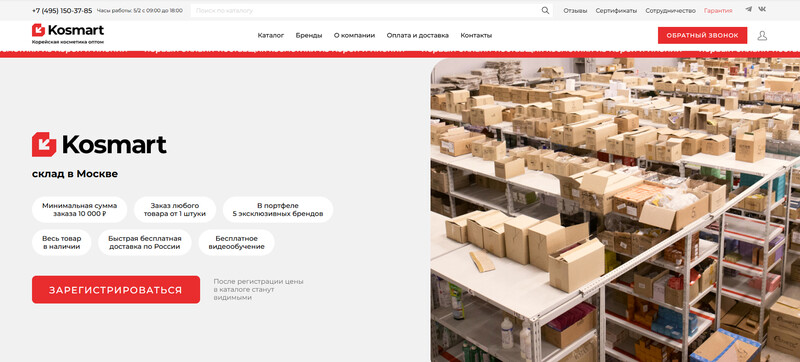
Task: Open the Контакты menu item
Action: [476, 35]
